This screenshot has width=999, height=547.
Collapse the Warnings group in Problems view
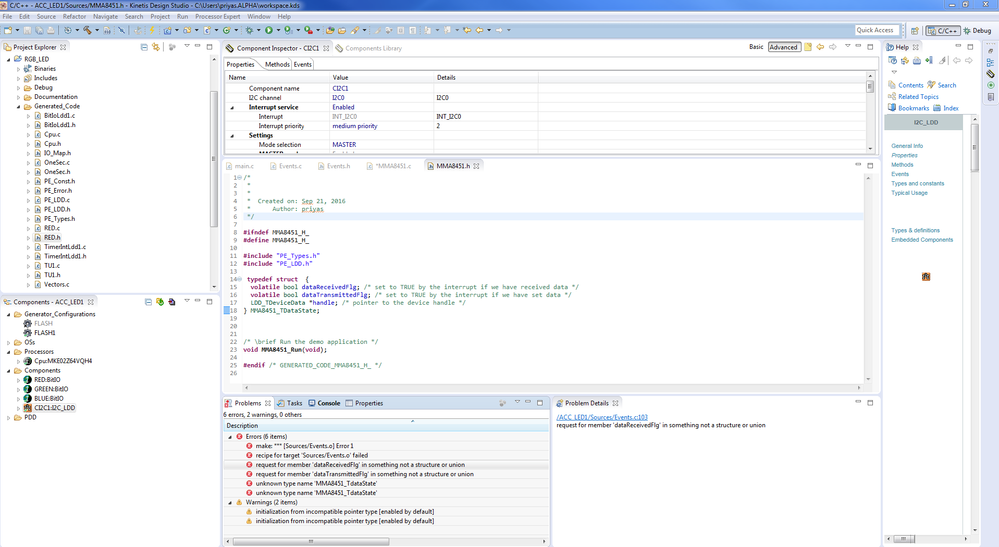(230, 502)
